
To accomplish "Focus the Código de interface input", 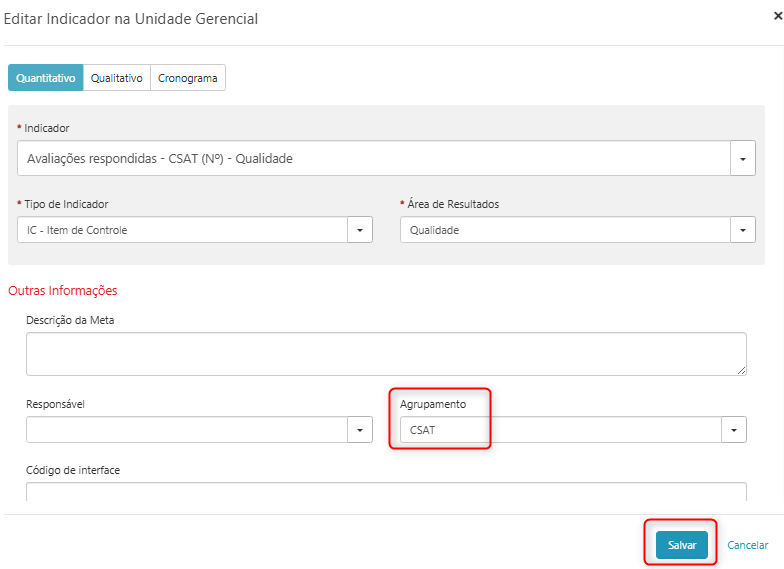I will click(385, 491).
